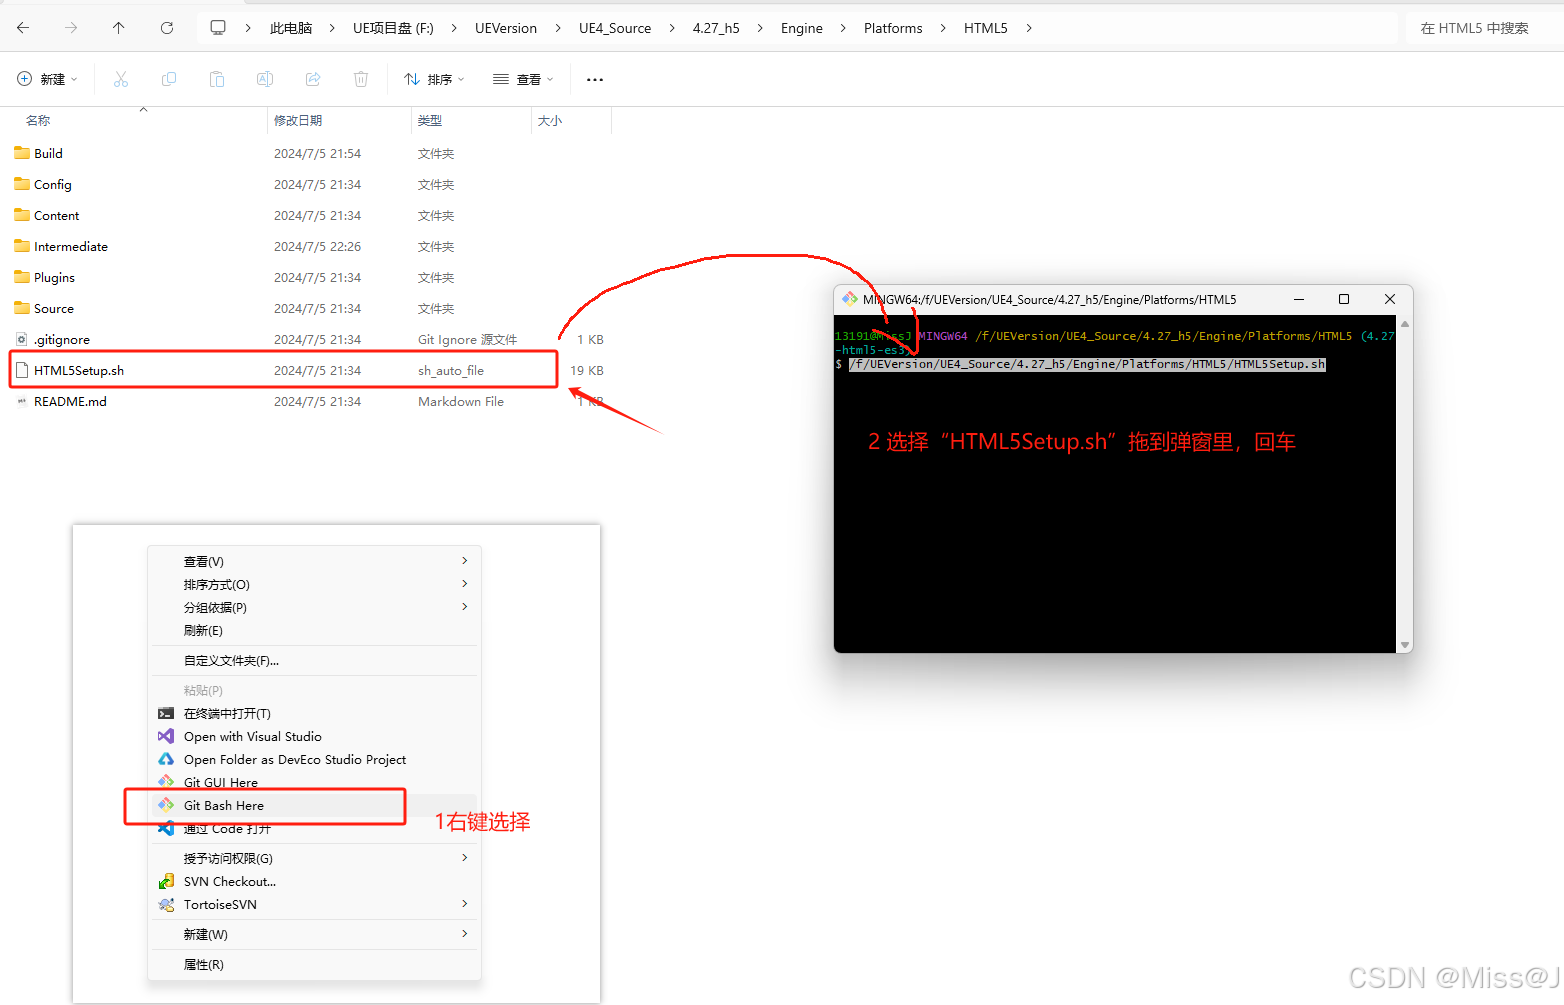This screenshot has height=1005, width=1564.
Task: Click the terminal icon beside 在终端中打开
Action: (166, 713)
